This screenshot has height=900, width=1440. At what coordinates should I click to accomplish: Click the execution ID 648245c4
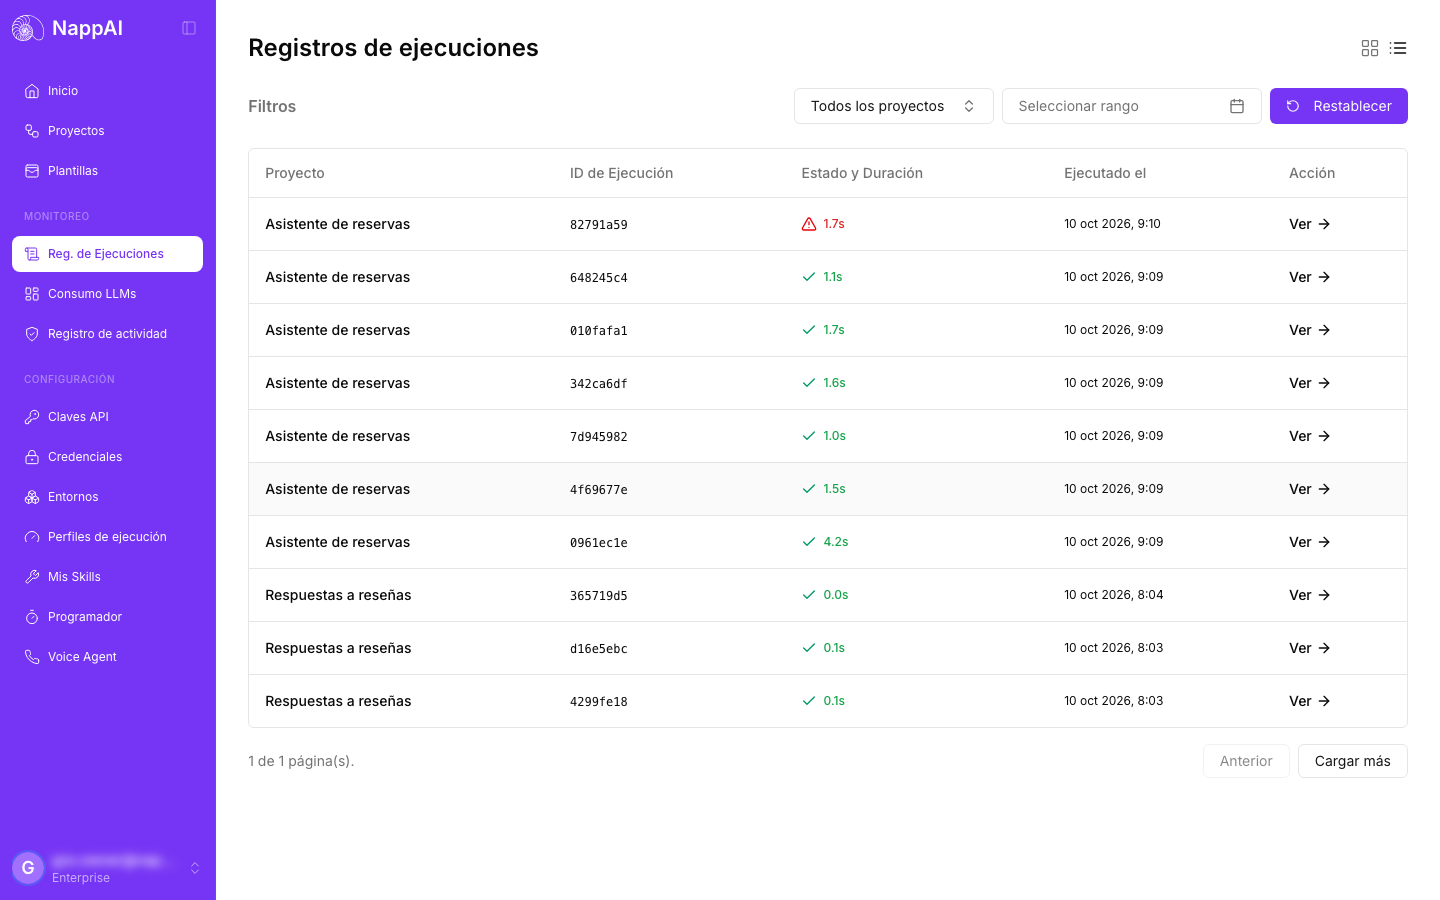pyautogui.click(x=599, y=278)
